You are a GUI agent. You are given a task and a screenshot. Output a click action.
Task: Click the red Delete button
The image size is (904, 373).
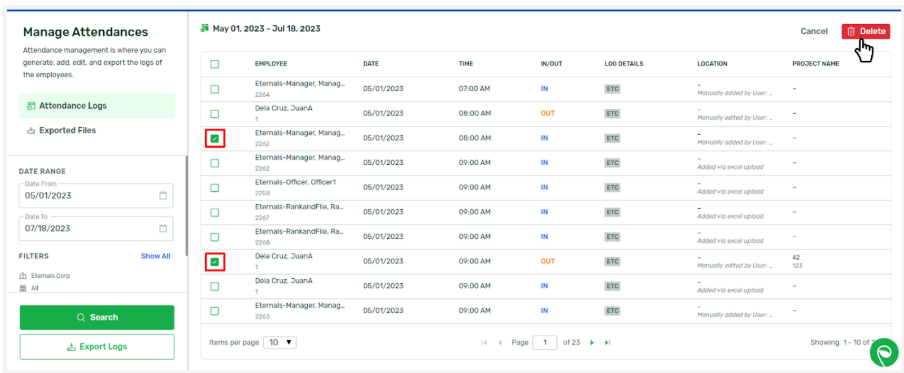866,32
